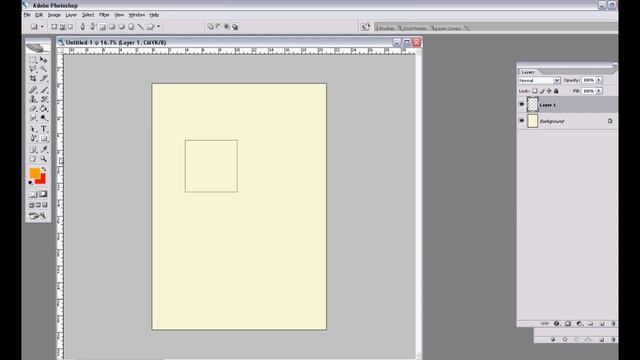
Task: Switch to Quick Mask mode
Action: tap(43, 194)
